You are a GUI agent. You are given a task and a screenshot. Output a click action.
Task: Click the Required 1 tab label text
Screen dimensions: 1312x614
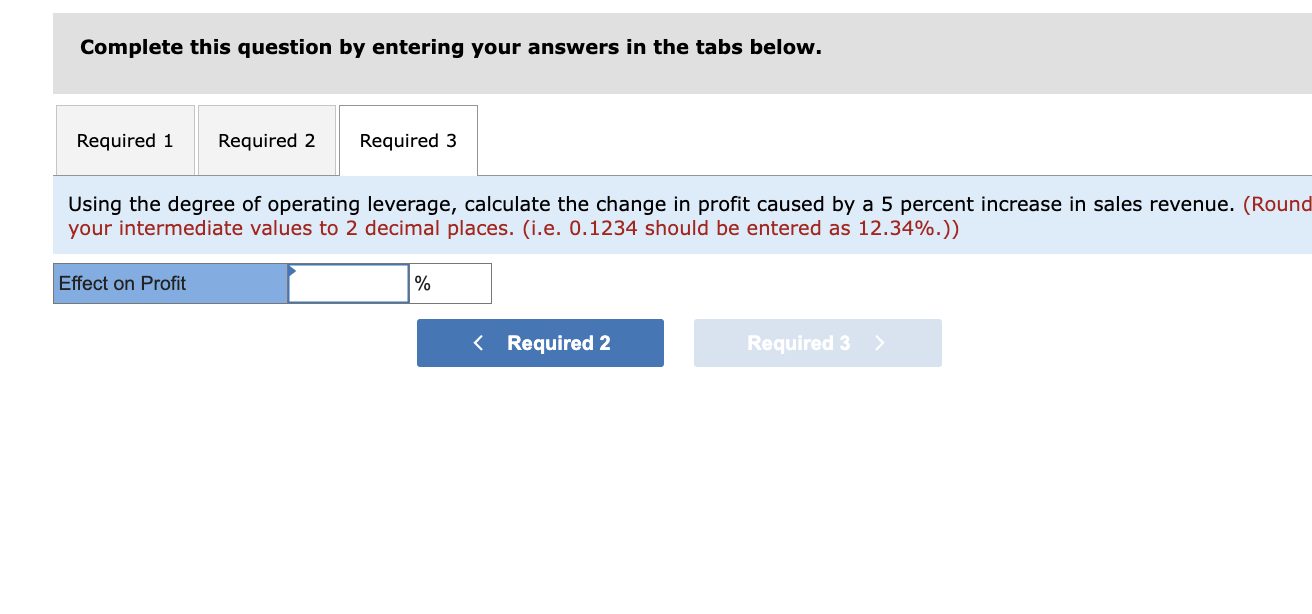pyautogui.click(x=125, y=140)
